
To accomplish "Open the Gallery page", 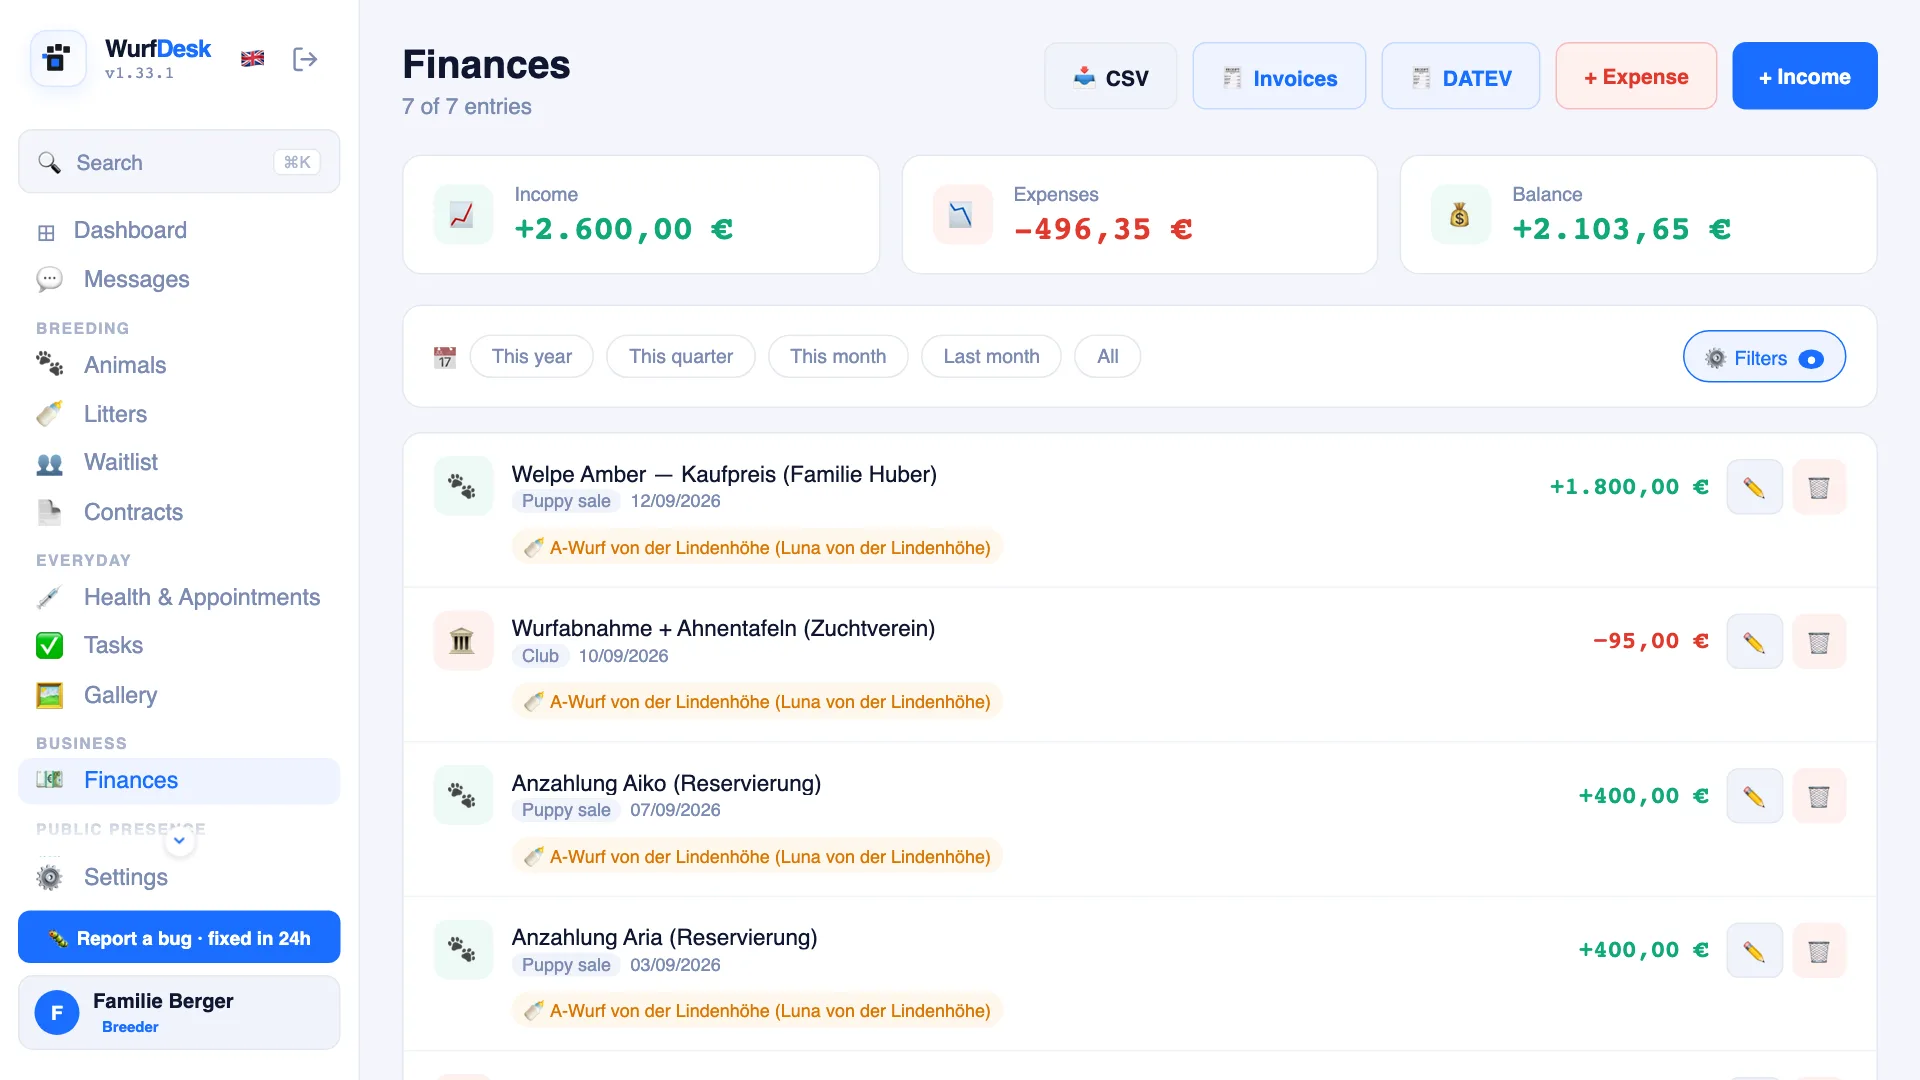I will (179, 695).
